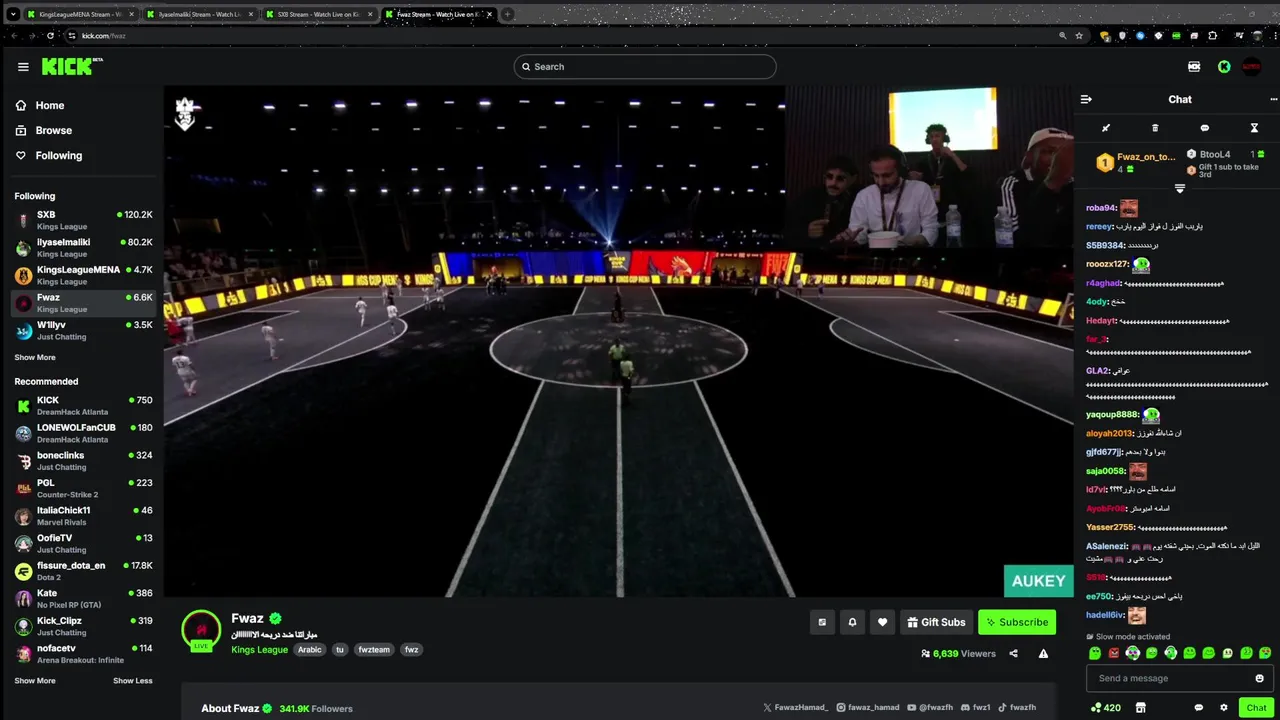Click the first green blob emote
This screenshot has width=1280, height=720.
coord(1094,653)
